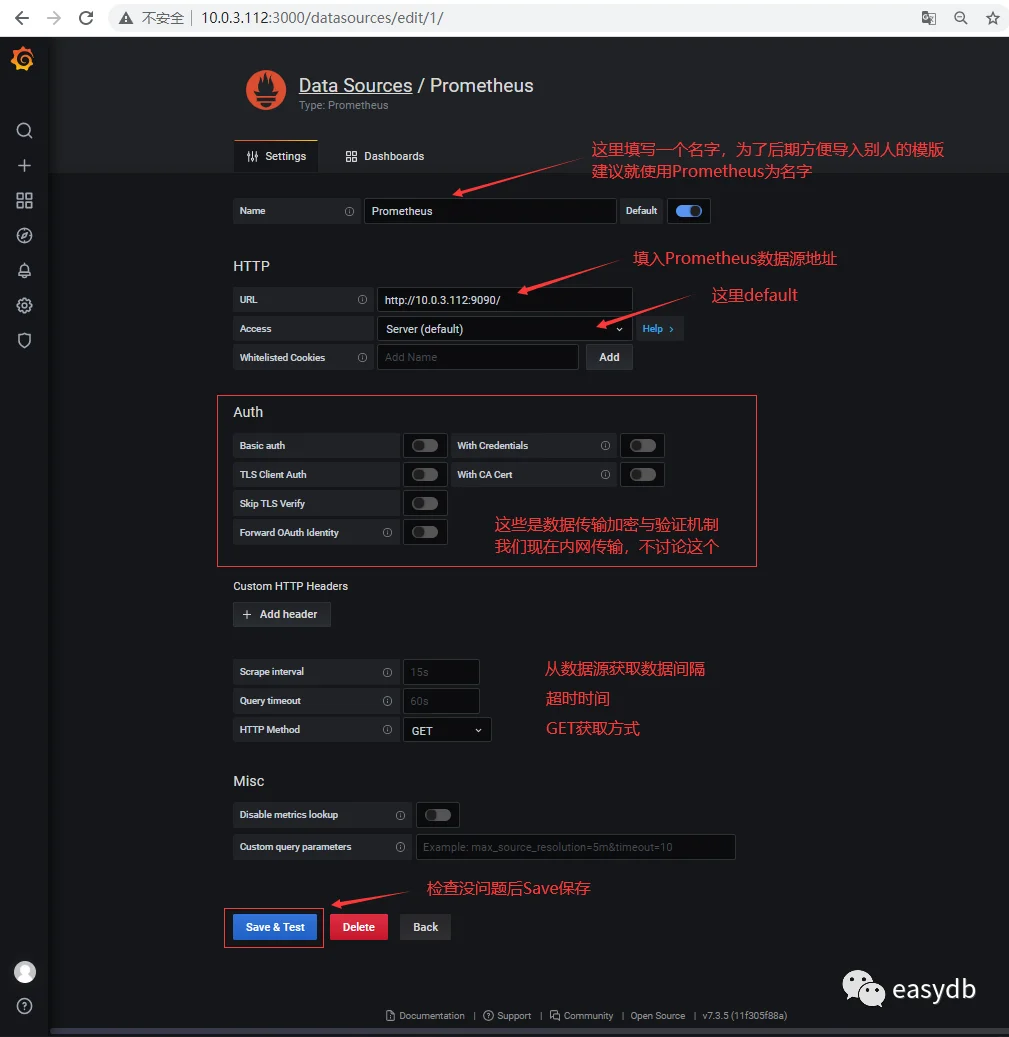Click the browser zoom magnifier icon

coord(961,18)
